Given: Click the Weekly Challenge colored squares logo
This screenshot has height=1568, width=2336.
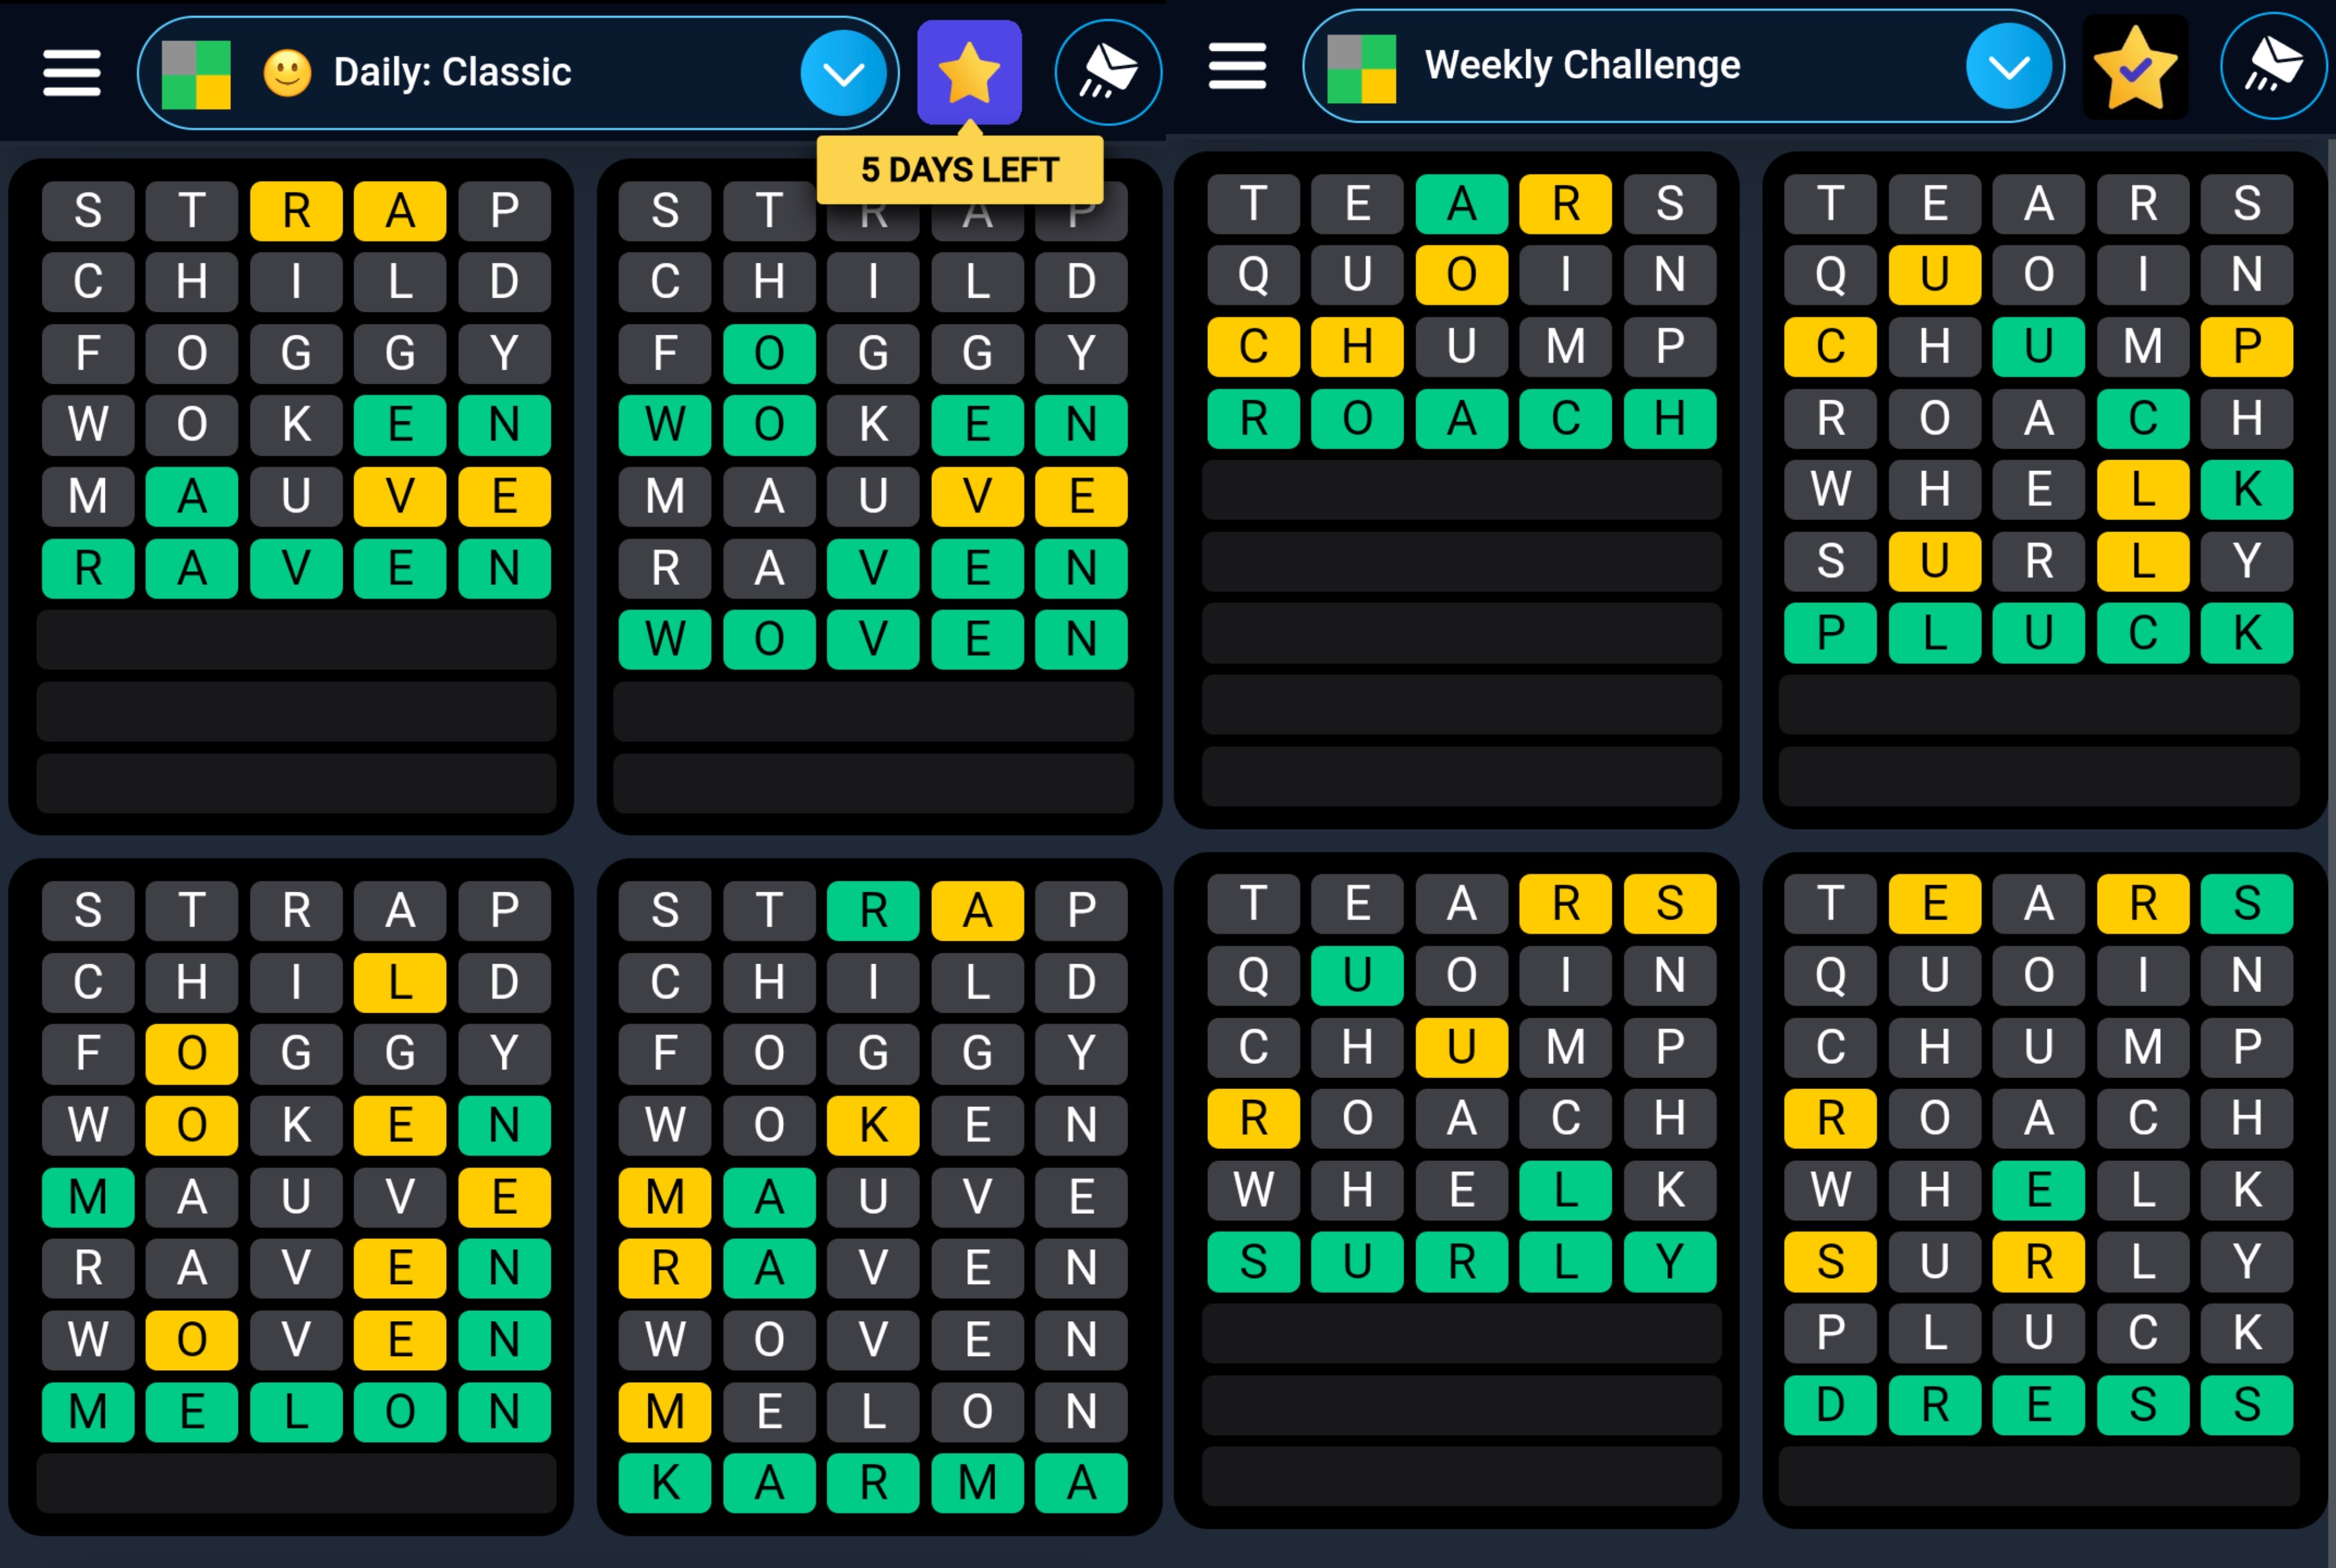Looking at the screenshot, I should [1361, 68].
